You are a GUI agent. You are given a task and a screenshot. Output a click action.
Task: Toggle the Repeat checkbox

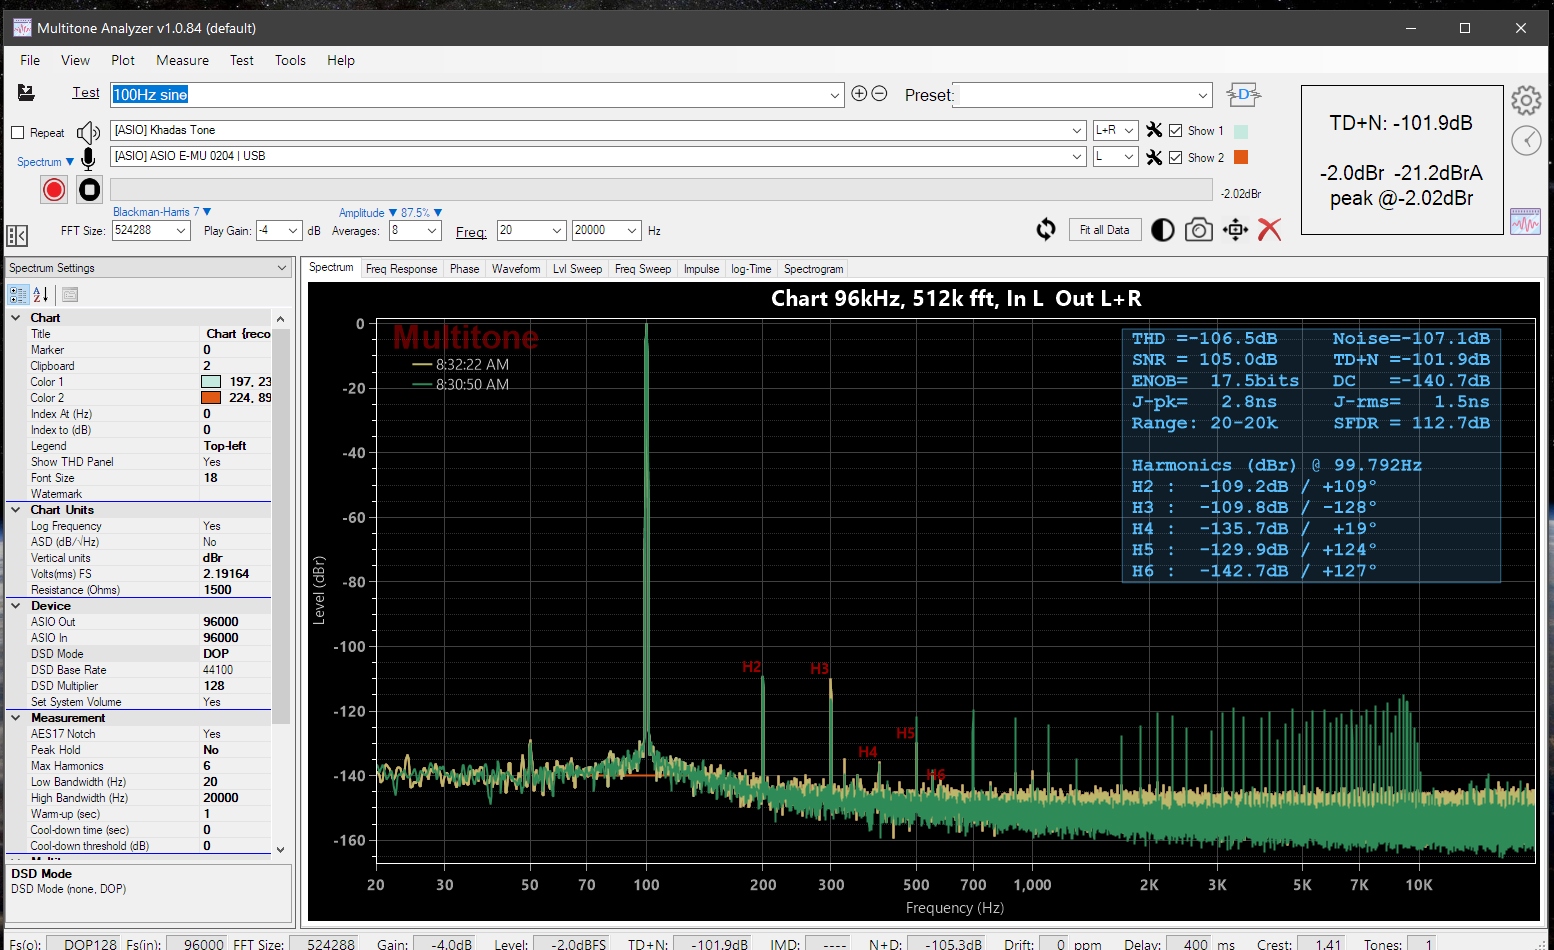(x=17, y=133)
